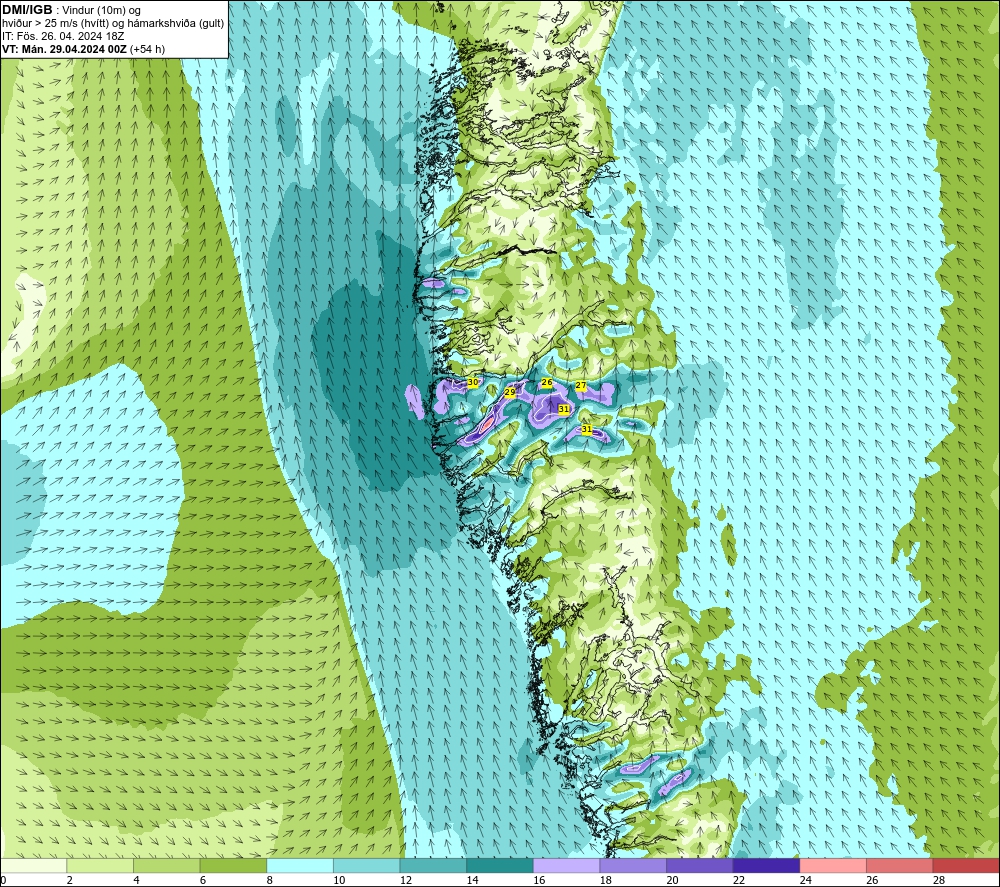
Task: Pick the palest 0–2 m/s legend color
Action: point(33,865)
